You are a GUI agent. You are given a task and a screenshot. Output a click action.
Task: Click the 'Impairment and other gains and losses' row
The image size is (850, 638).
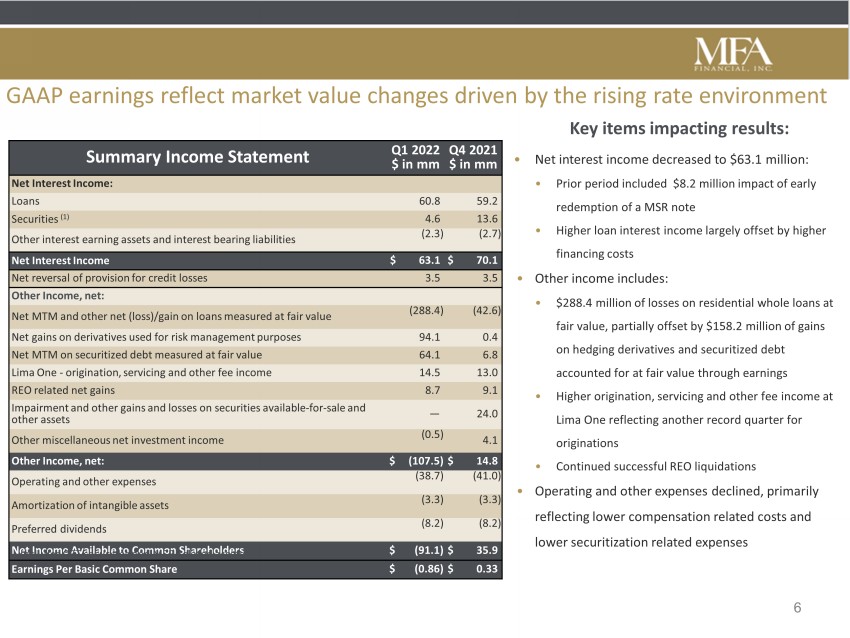189,414
